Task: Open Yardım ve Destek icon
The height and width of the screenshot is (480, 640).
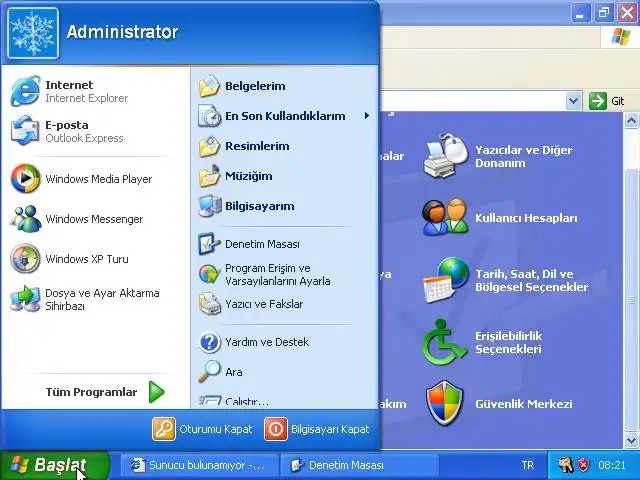Action: pyautogui.click(x=209, y=342)
